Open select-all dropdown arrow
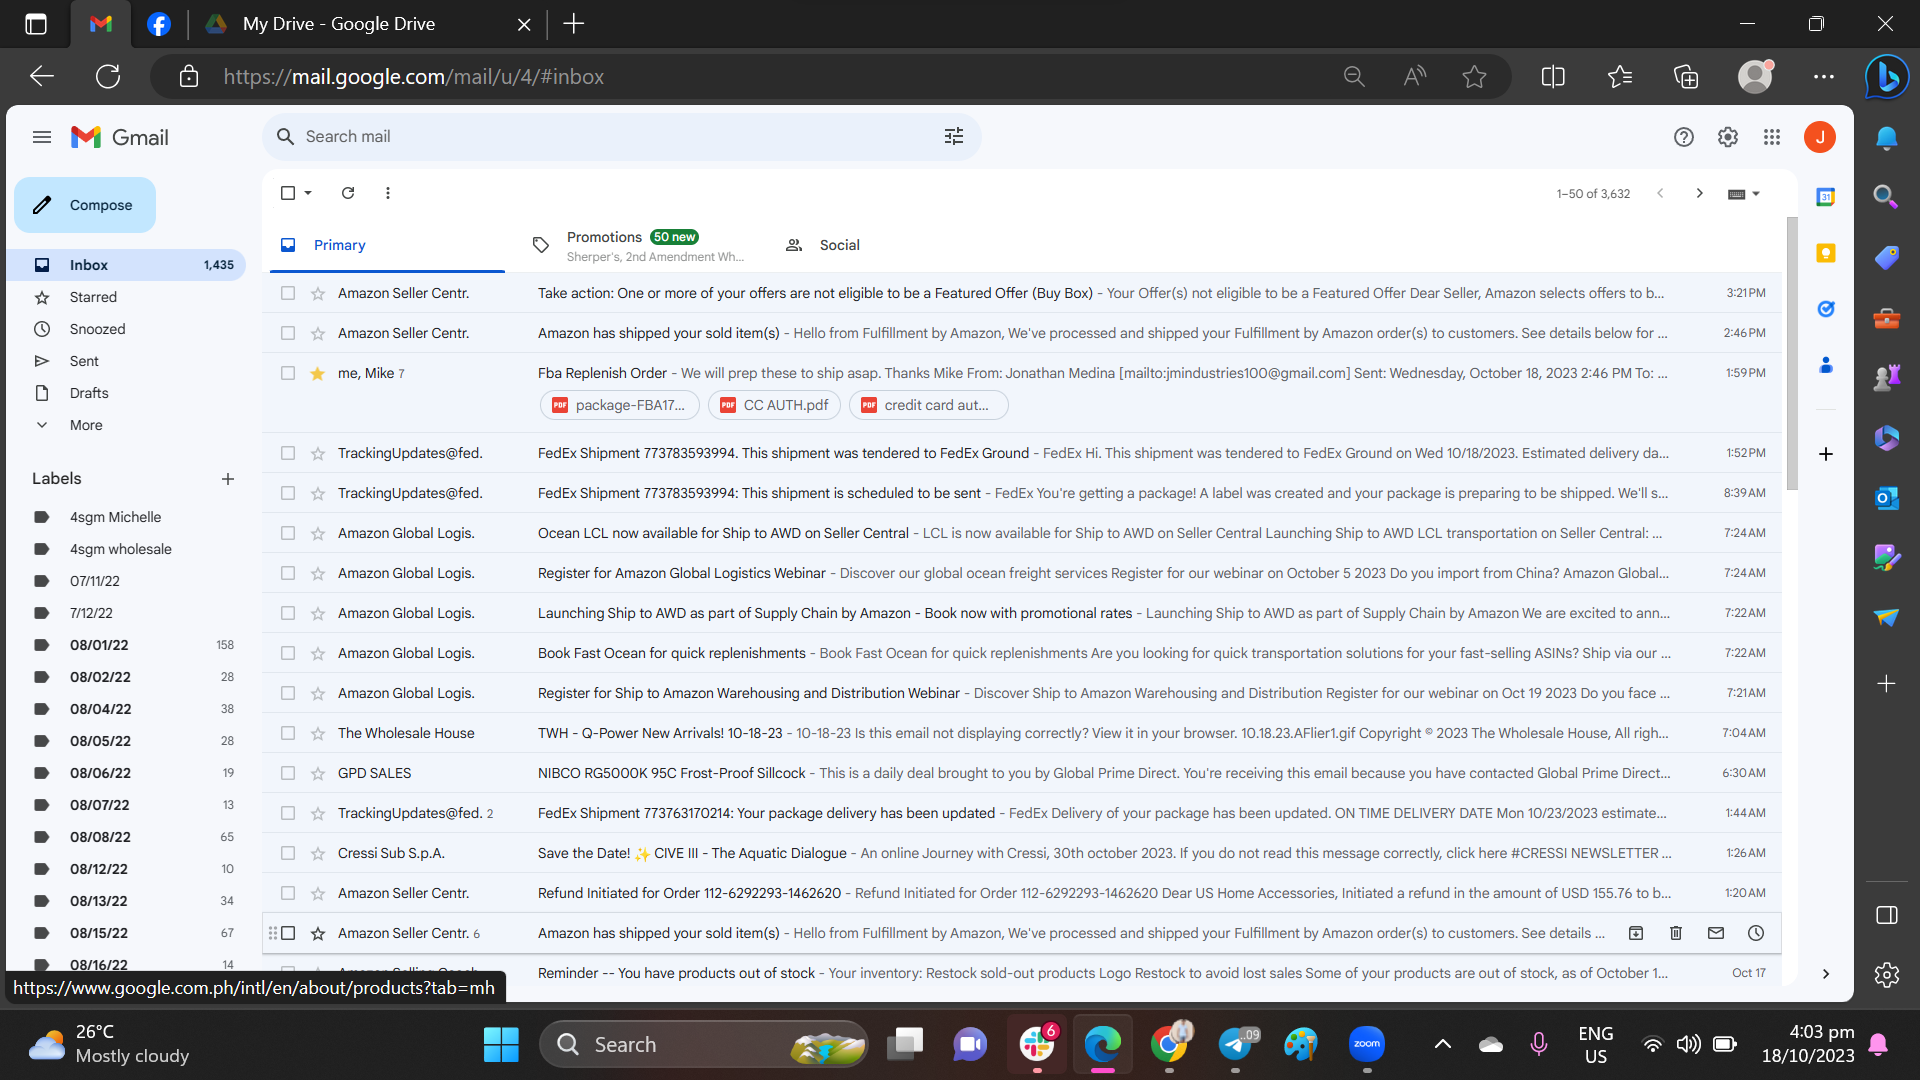The image size is (1920, 1080). (308, 193)
